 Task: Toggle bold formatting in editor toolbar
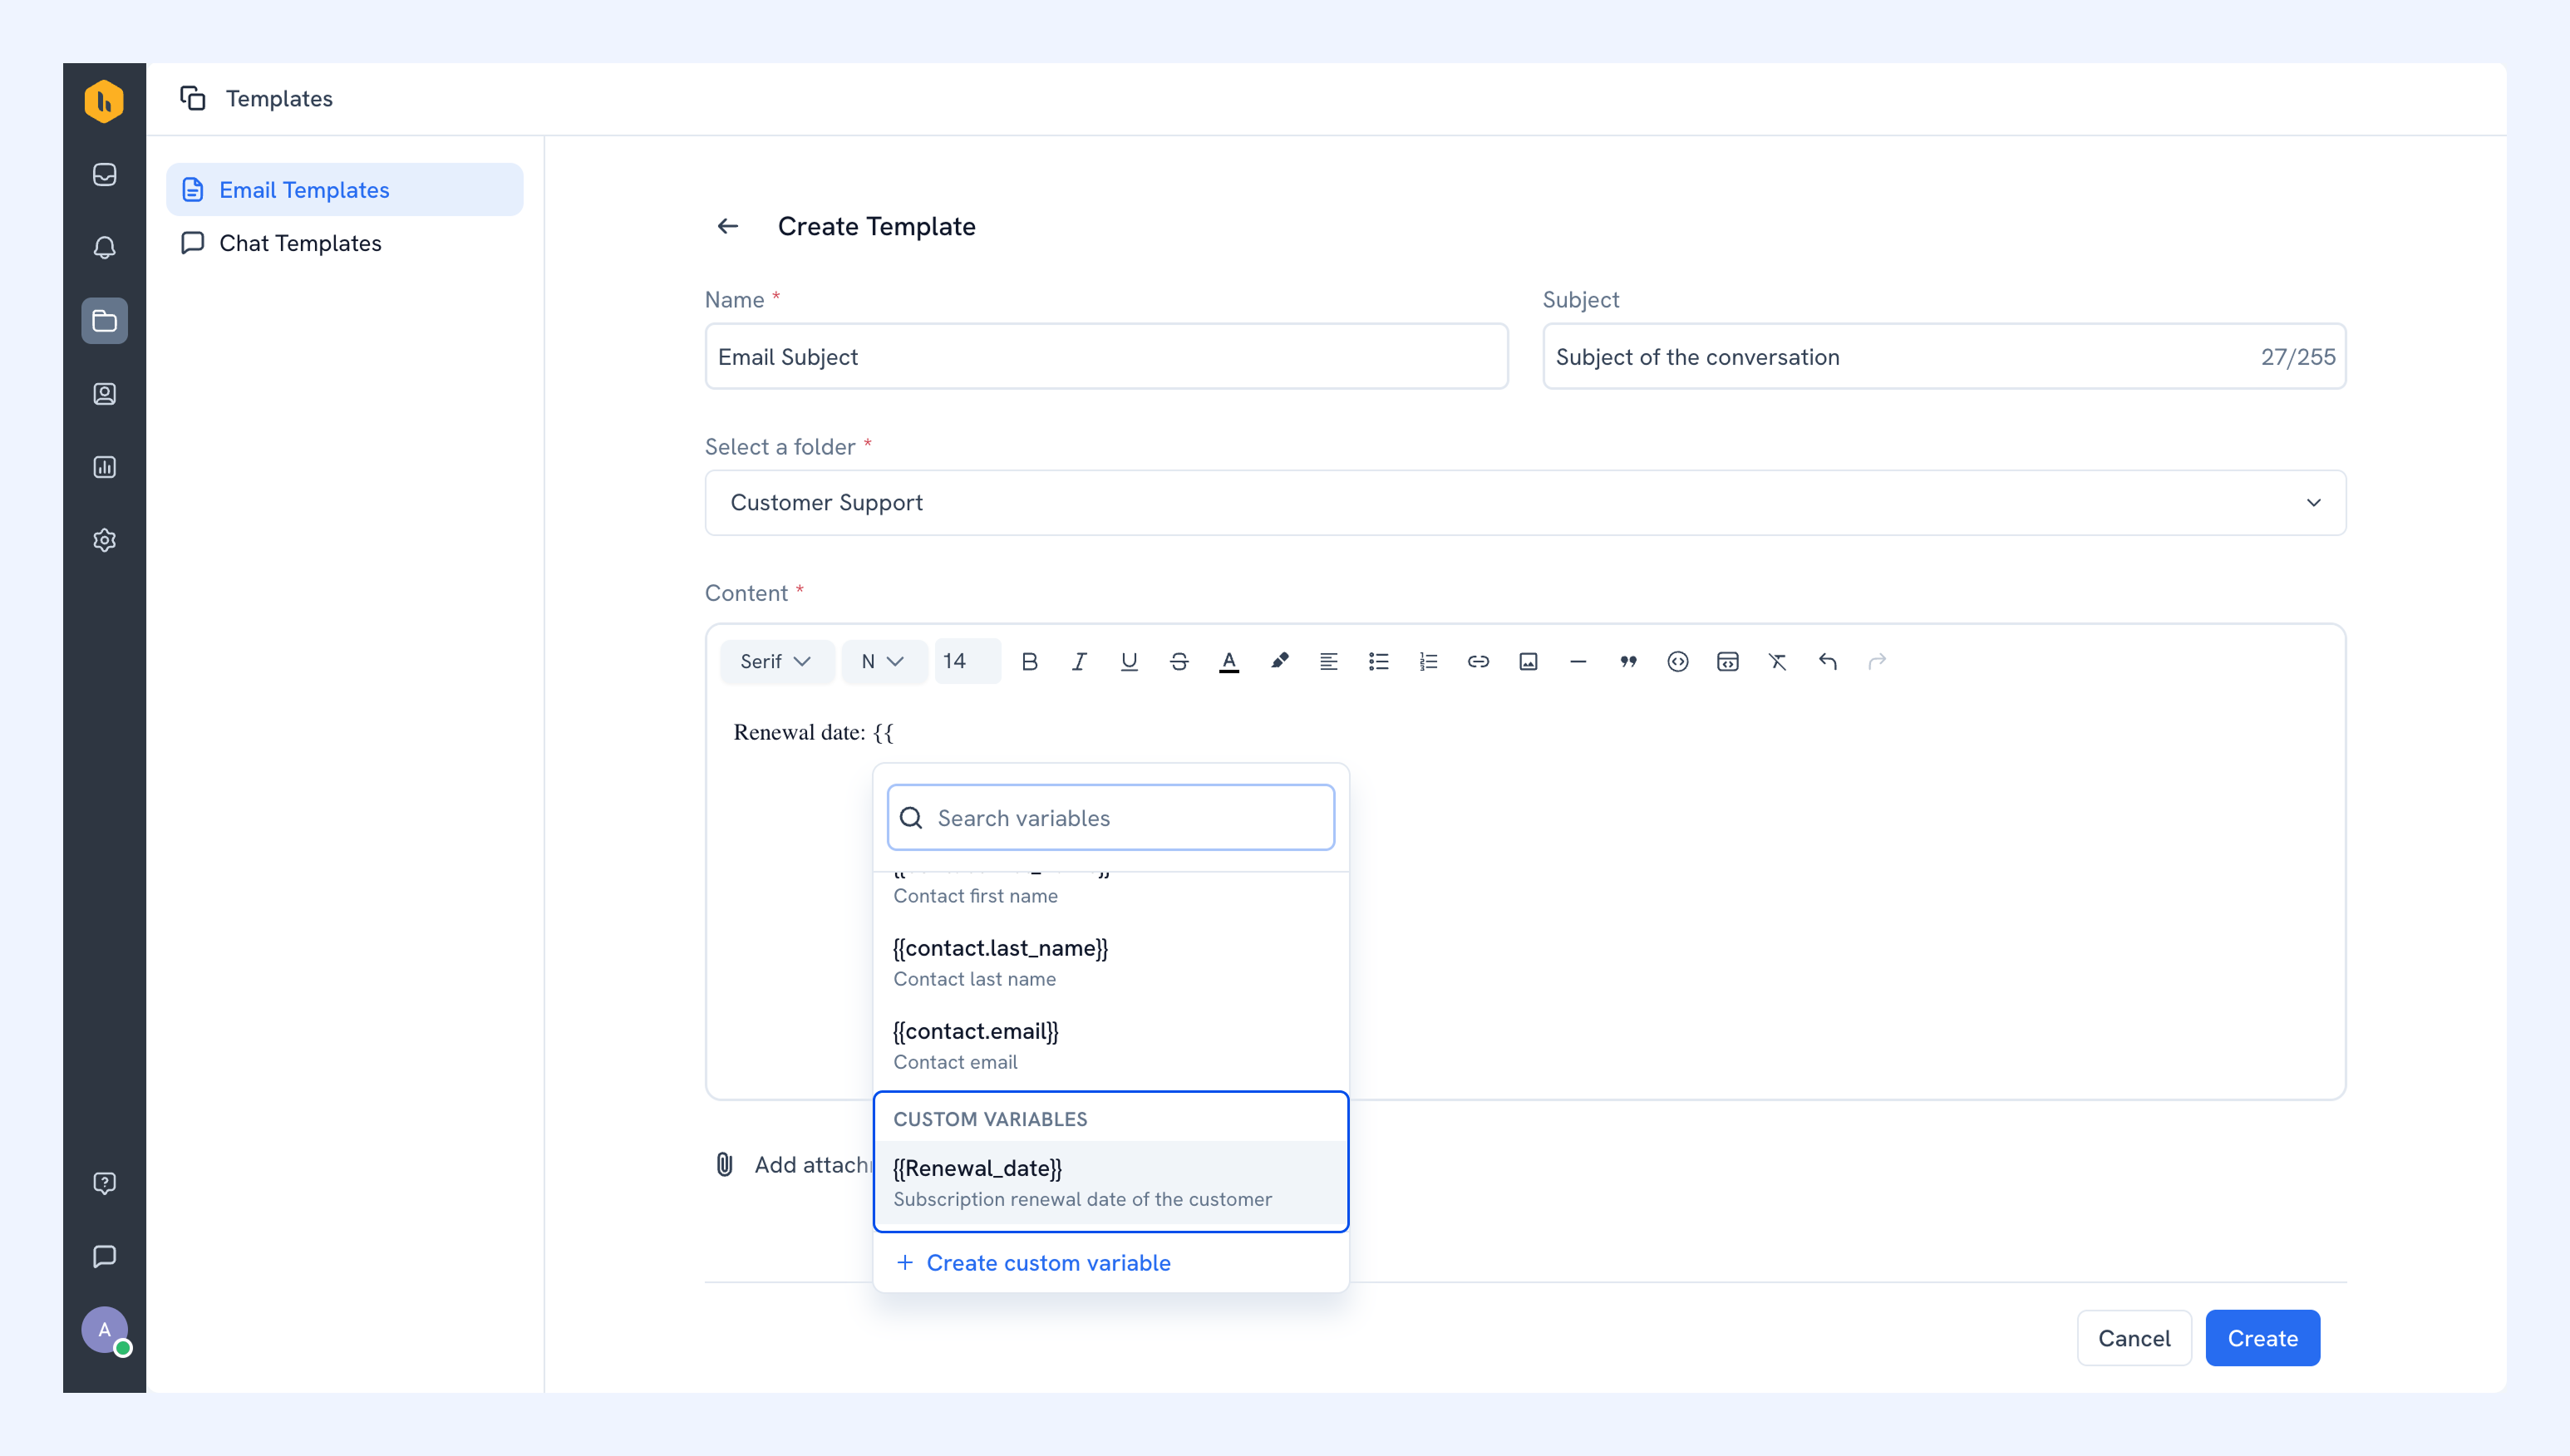pos(1029,661)
